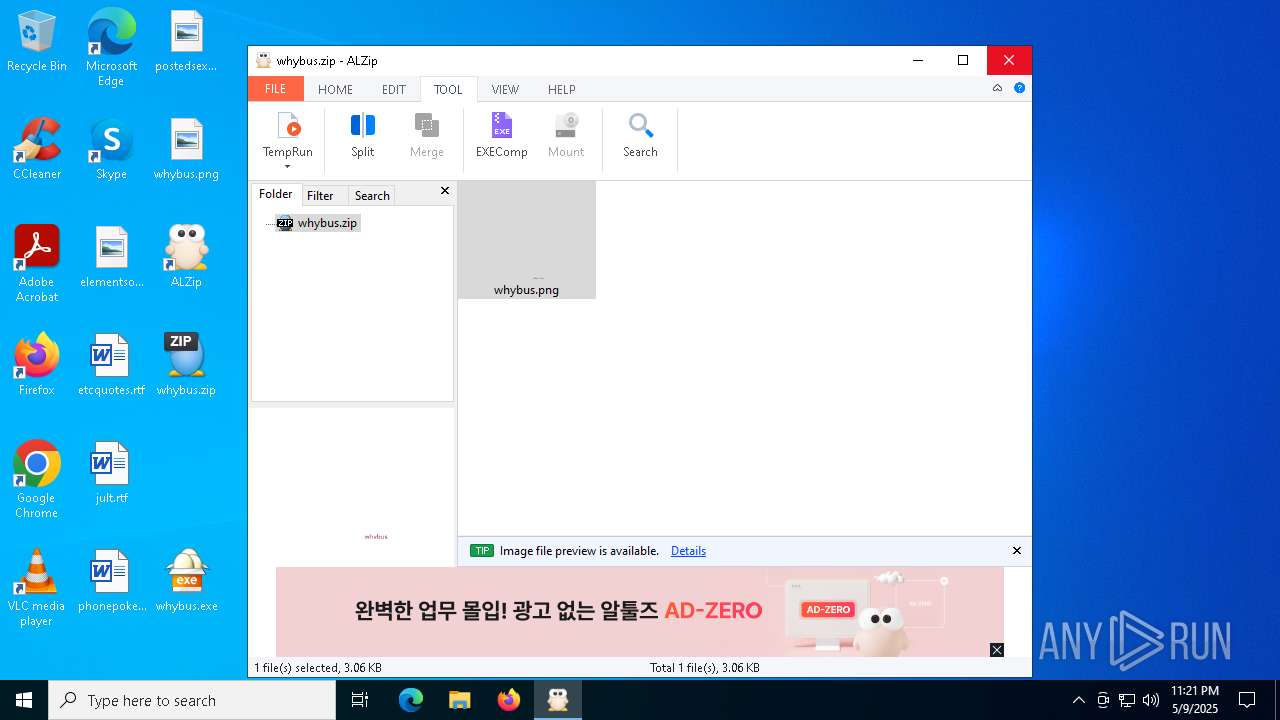Open Edge from the taskbar
This screenshot has width=1280, height=720.
click(x=411, y=700)
